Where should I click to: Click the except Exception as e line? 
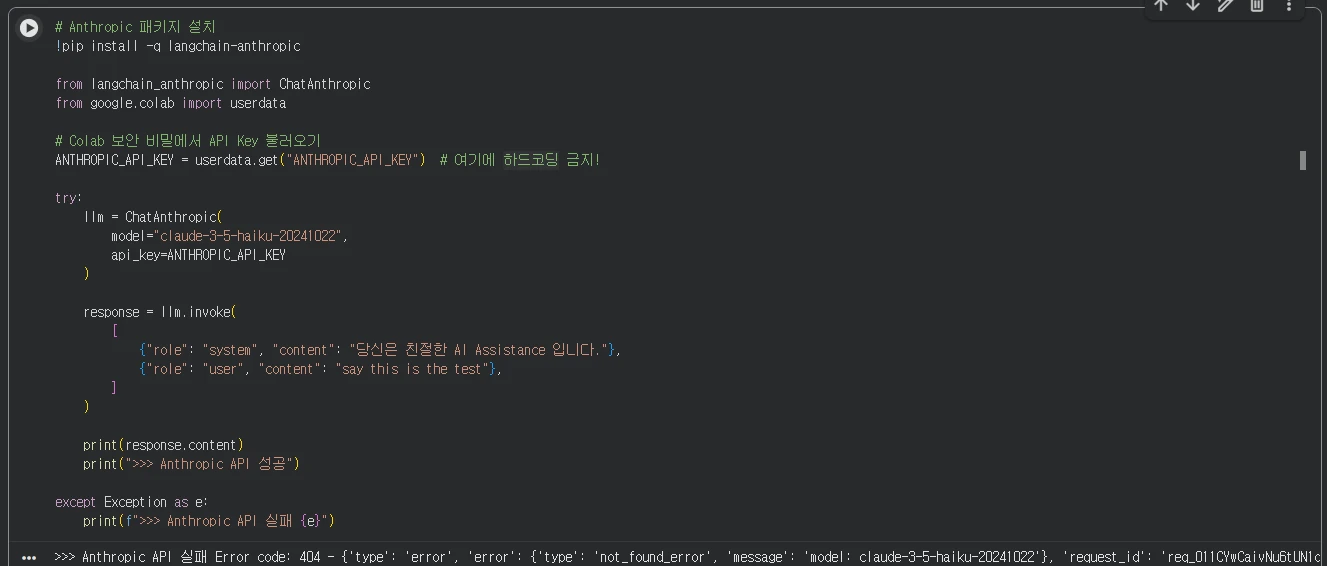click(132, 502)
